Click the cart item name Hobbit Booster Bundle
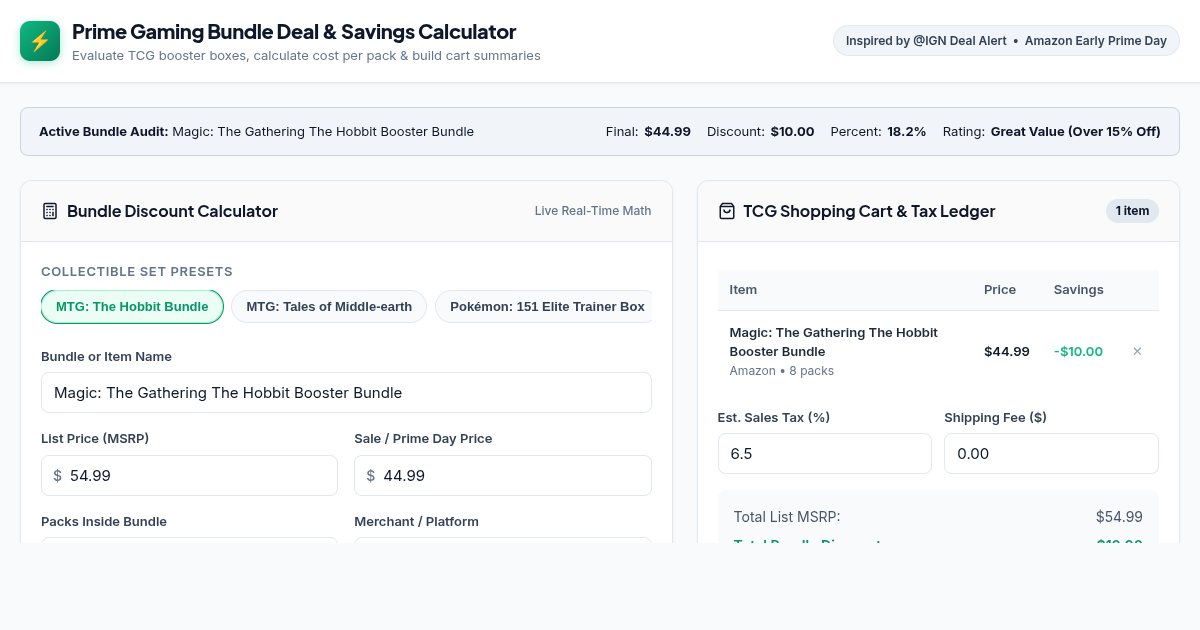 834,342
